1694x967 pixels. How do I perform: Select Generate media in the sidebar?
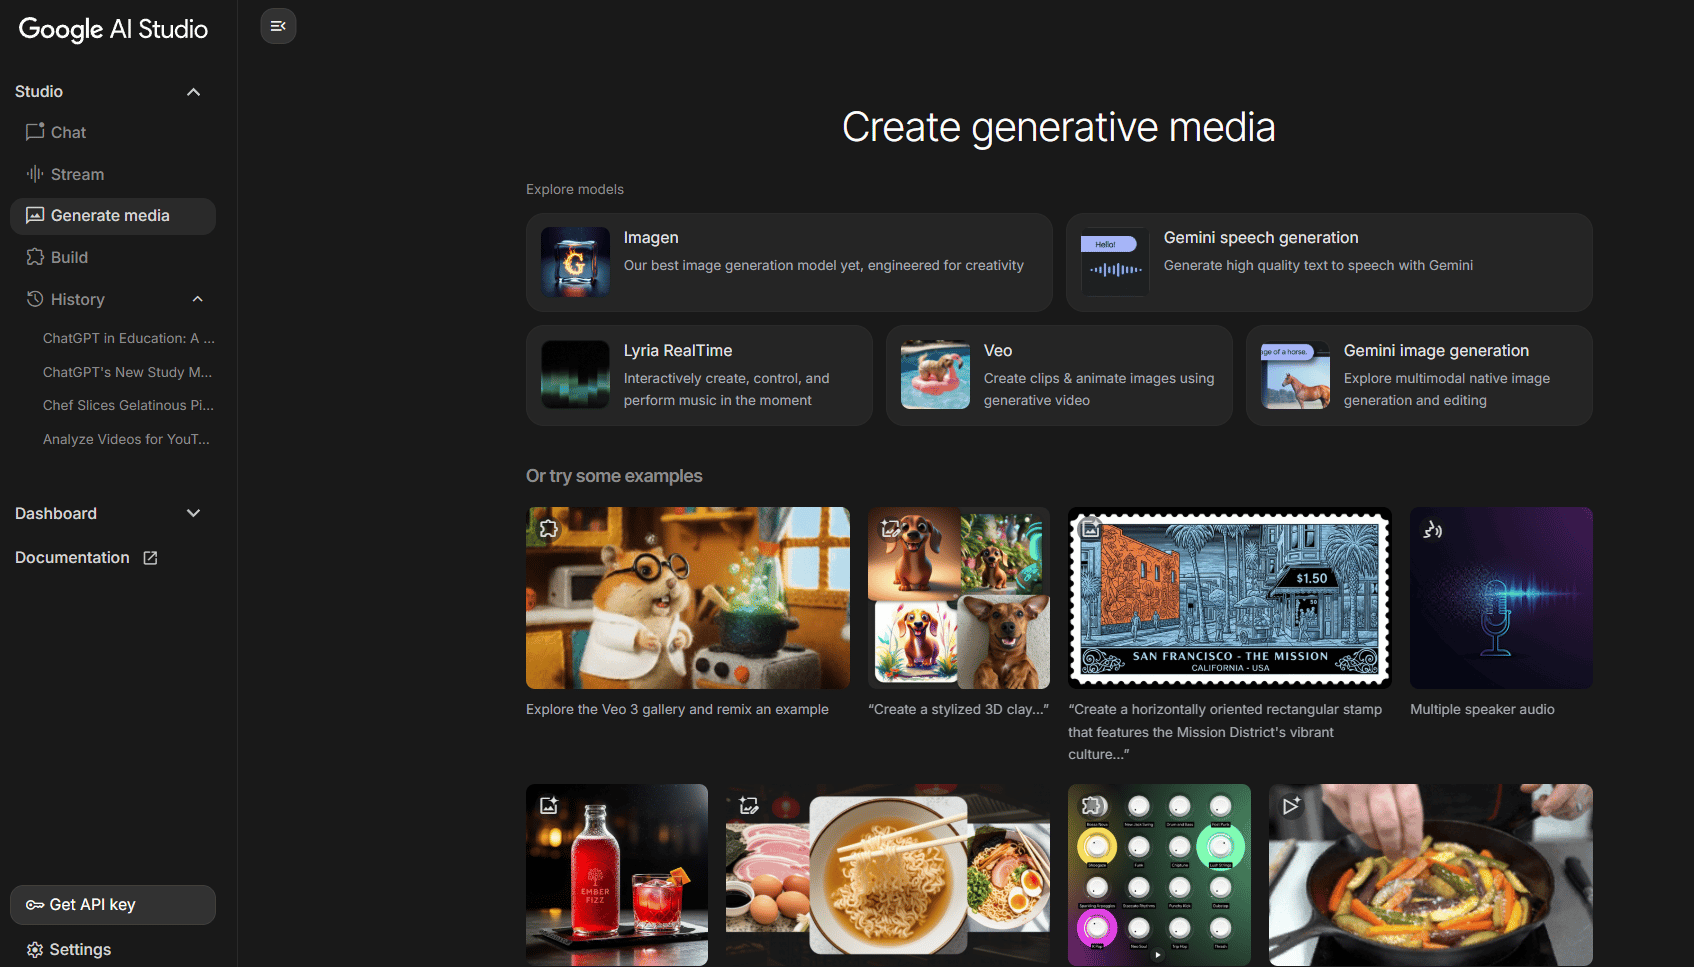click(x=113, y=216)
